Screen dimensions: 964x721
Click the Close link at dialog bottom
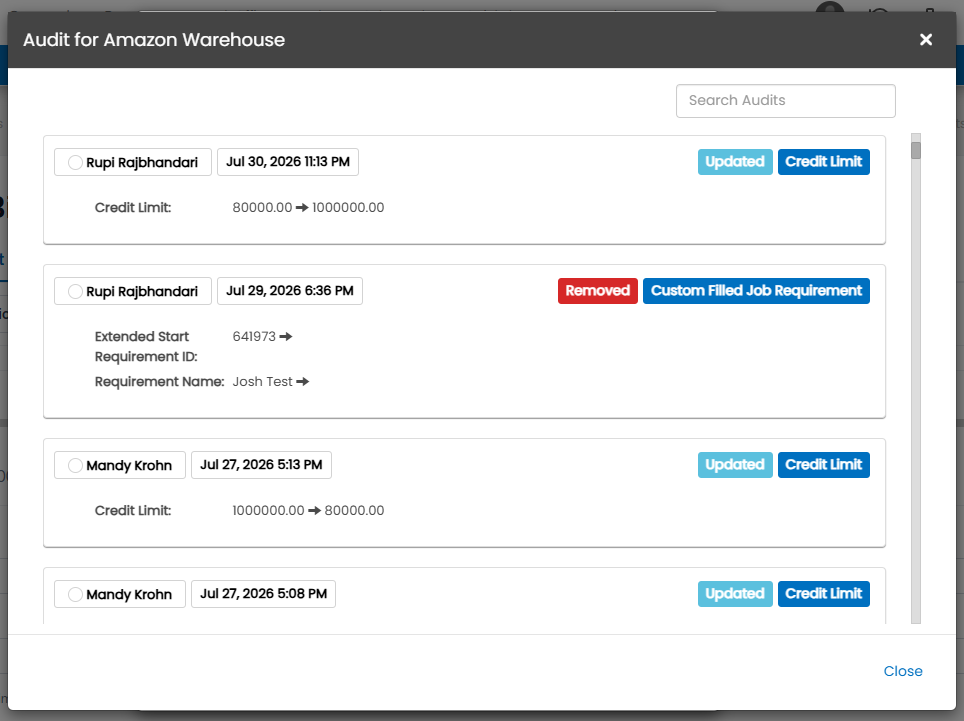[x=903, y=671]
